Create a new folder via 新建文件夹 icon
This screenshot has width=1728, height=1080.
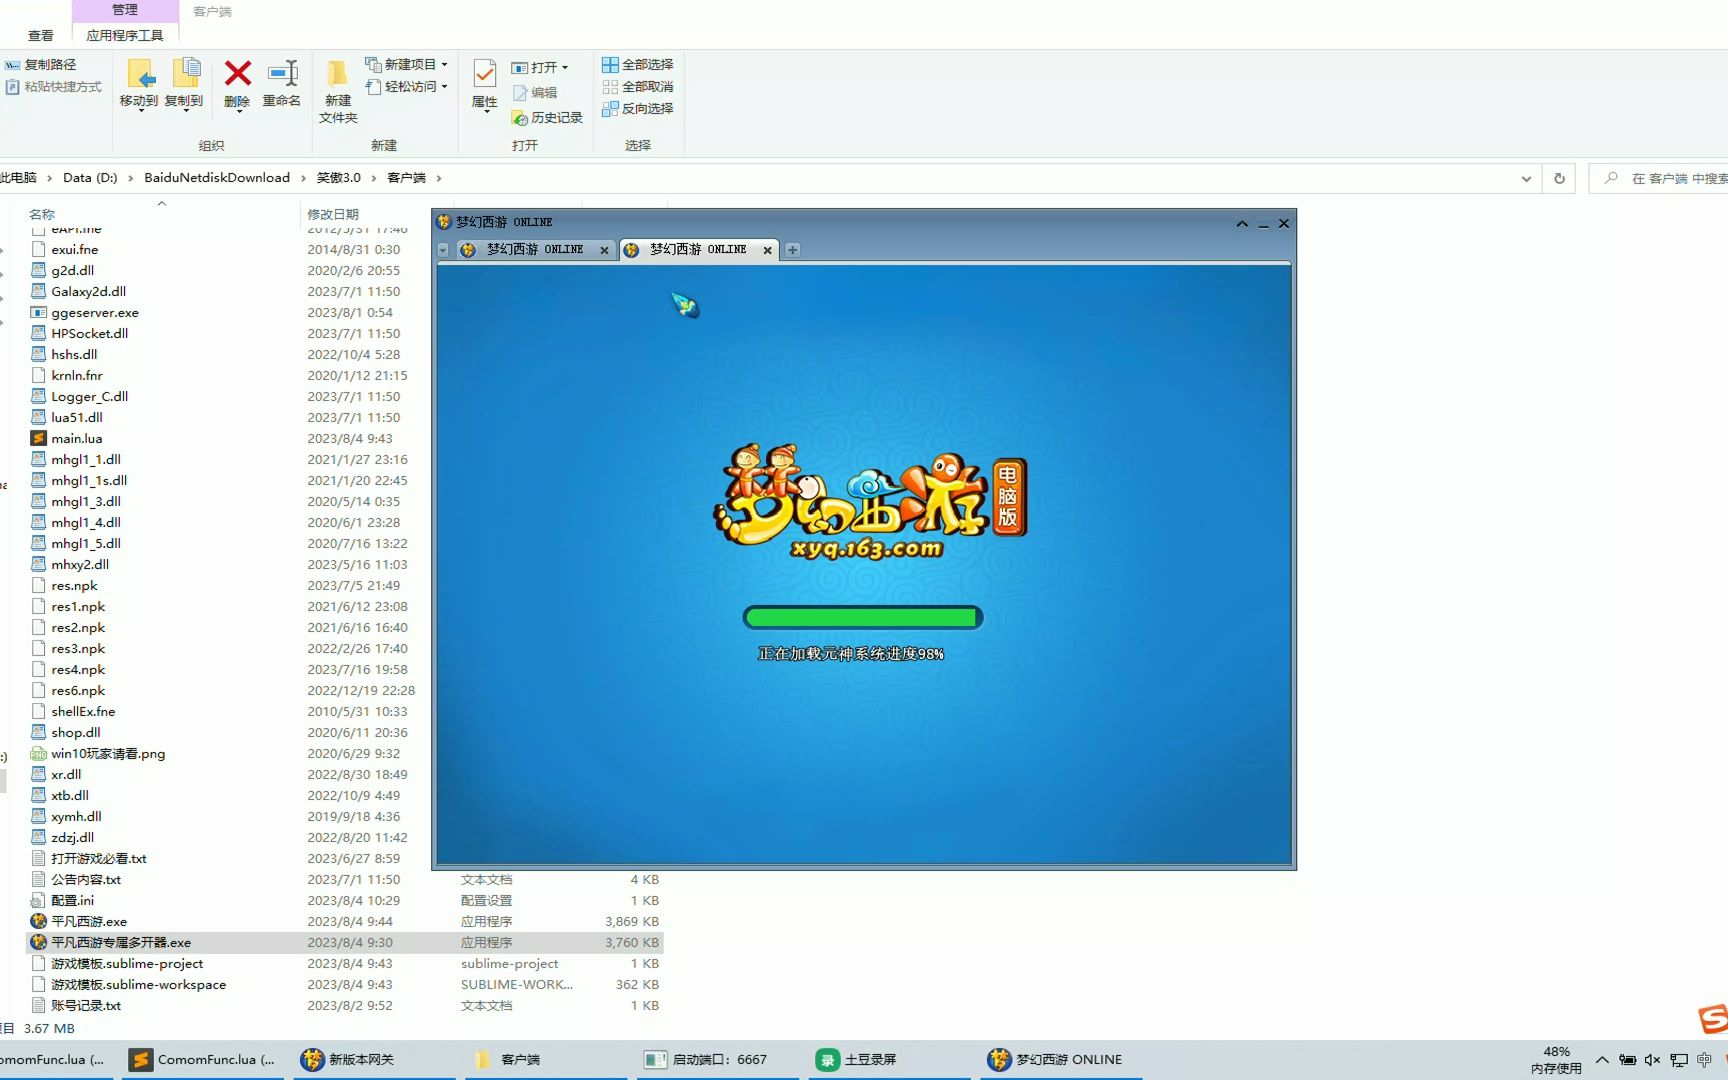[338, 73]
